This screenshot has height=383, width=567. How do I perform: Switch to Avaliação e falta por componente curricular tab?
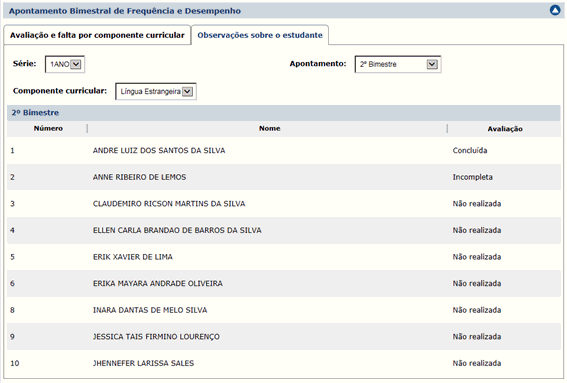click(x=97, y=35)
